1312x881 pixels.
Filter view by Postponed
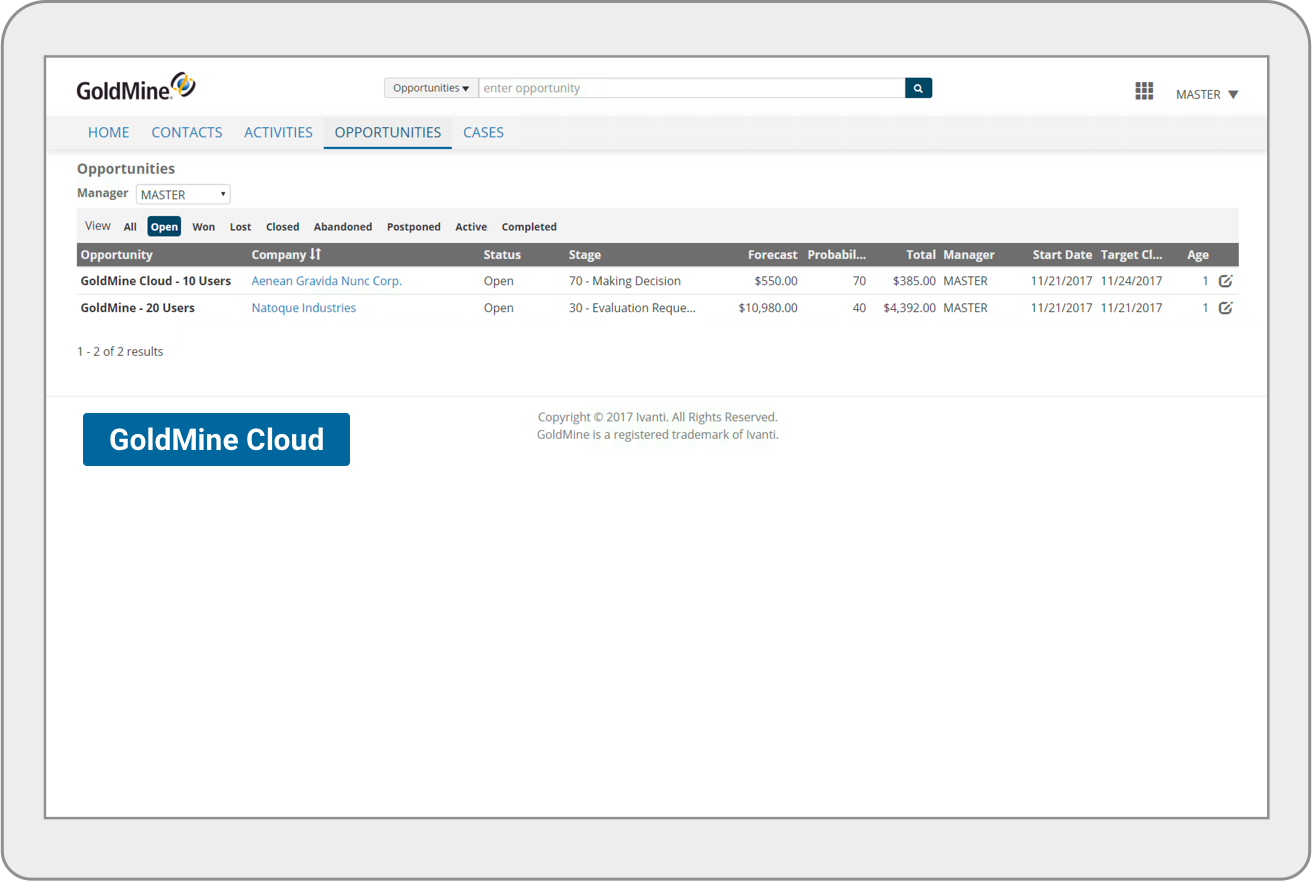[x=414, y=227]
